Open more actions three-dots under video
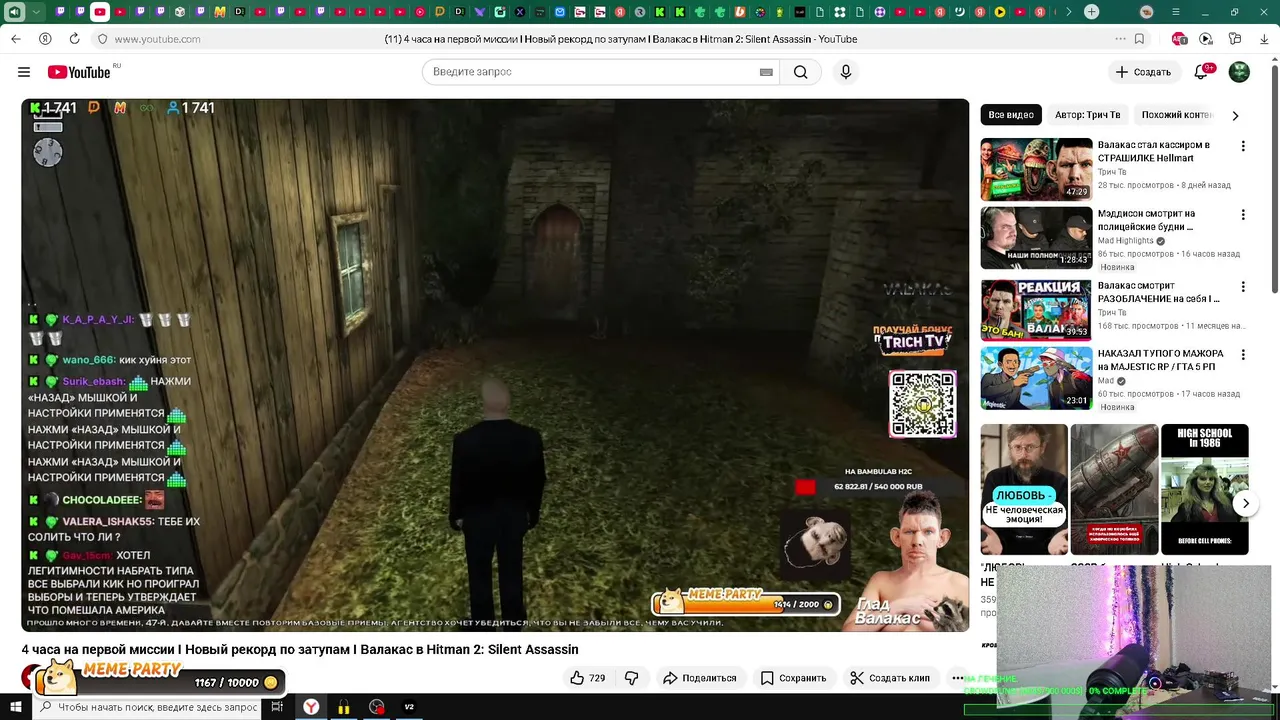Screen dimensions: 1280x720 [x=957, y=678]
